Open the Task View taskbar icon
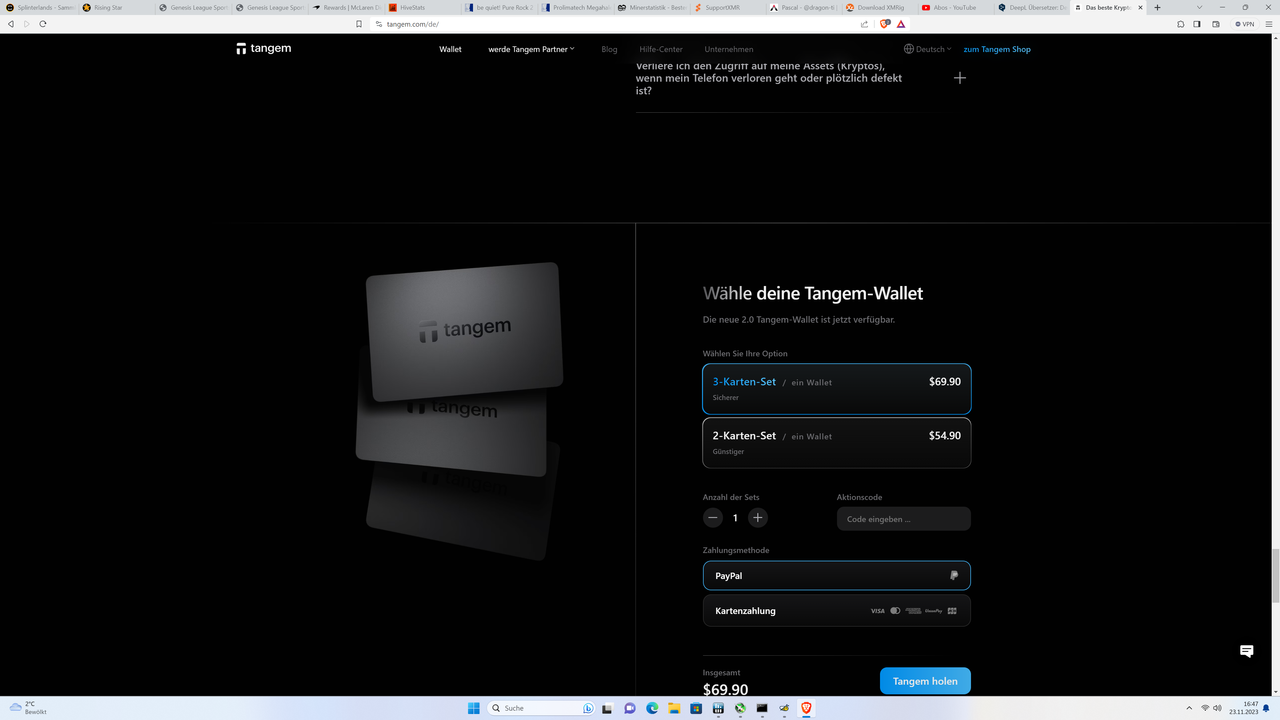Viewport: 1280px width, 720px height. [x=608, y=708]
